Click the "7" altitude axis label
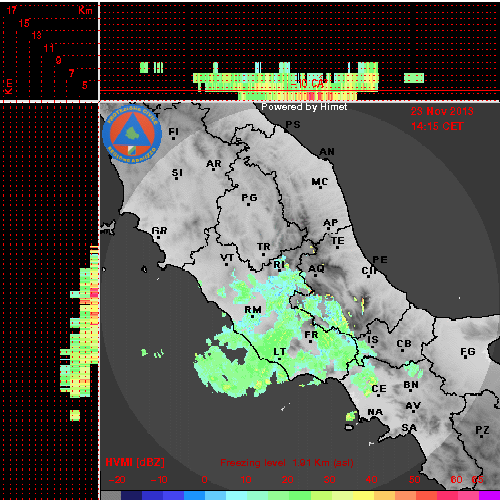The image size is (500, 500). pos(71,73)
